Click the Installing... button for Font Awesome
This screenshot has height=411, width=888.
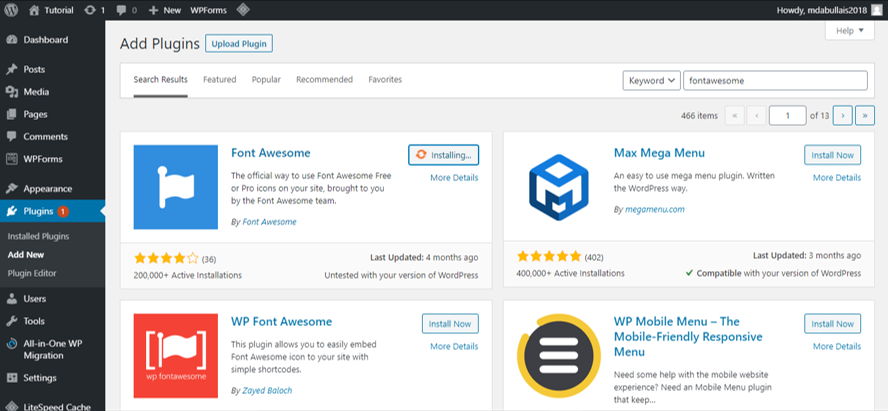(443, 155)
